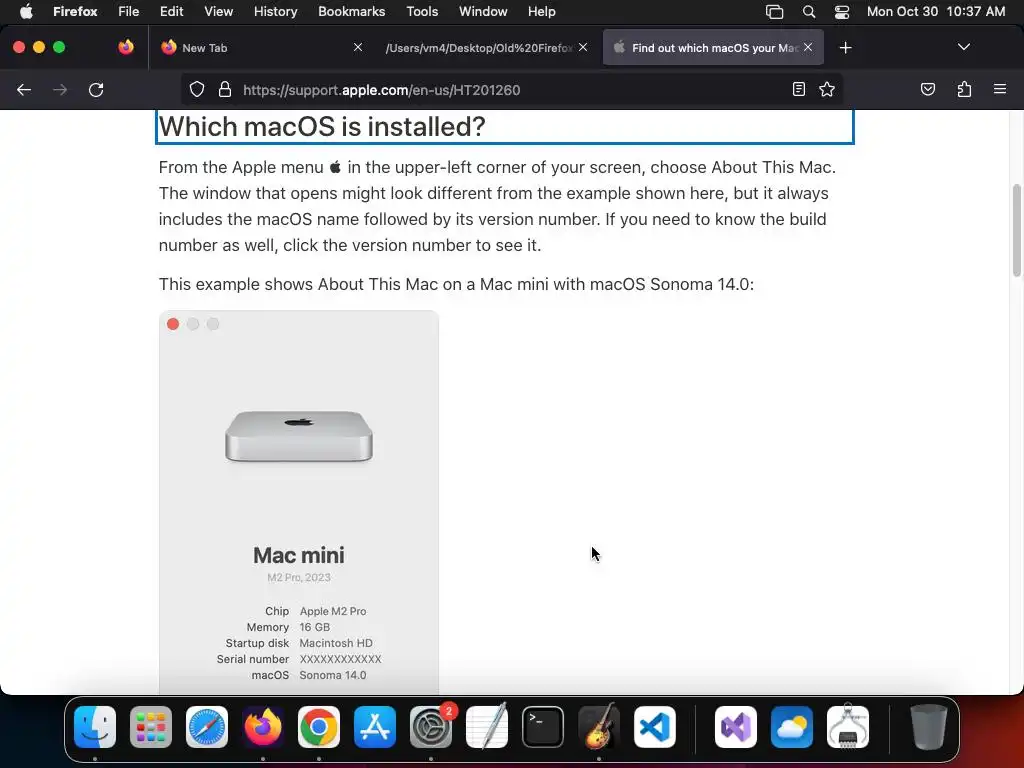This screenshot has height=768, width=1024.
Task: Reload the current page
Action: pos(96,90)
